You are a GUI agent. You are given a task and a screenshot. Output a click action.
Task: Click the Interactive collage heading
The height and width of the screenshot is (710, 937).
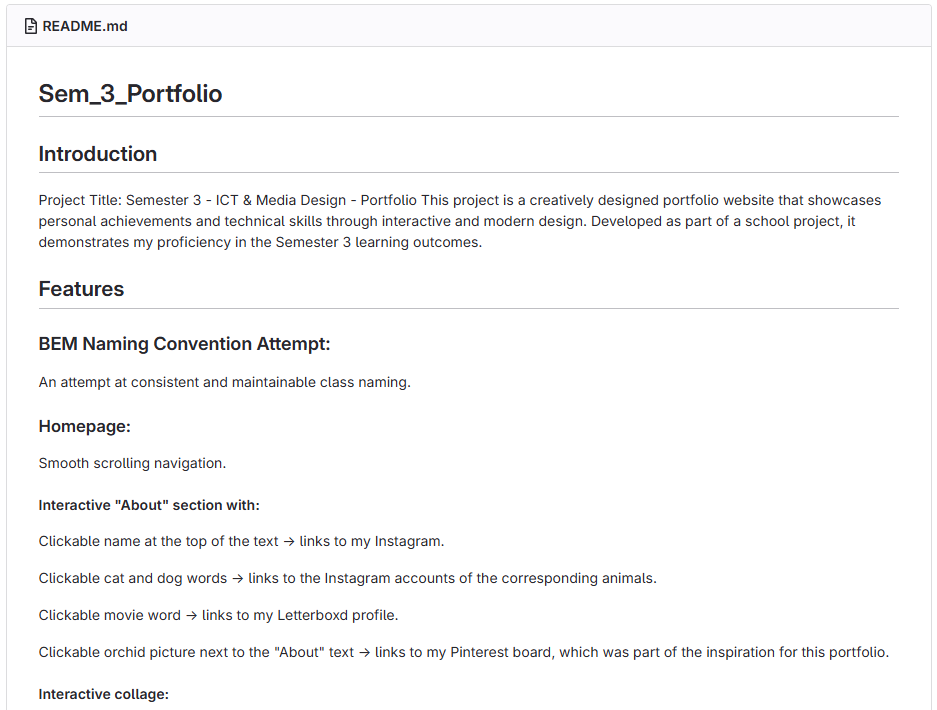104,694
